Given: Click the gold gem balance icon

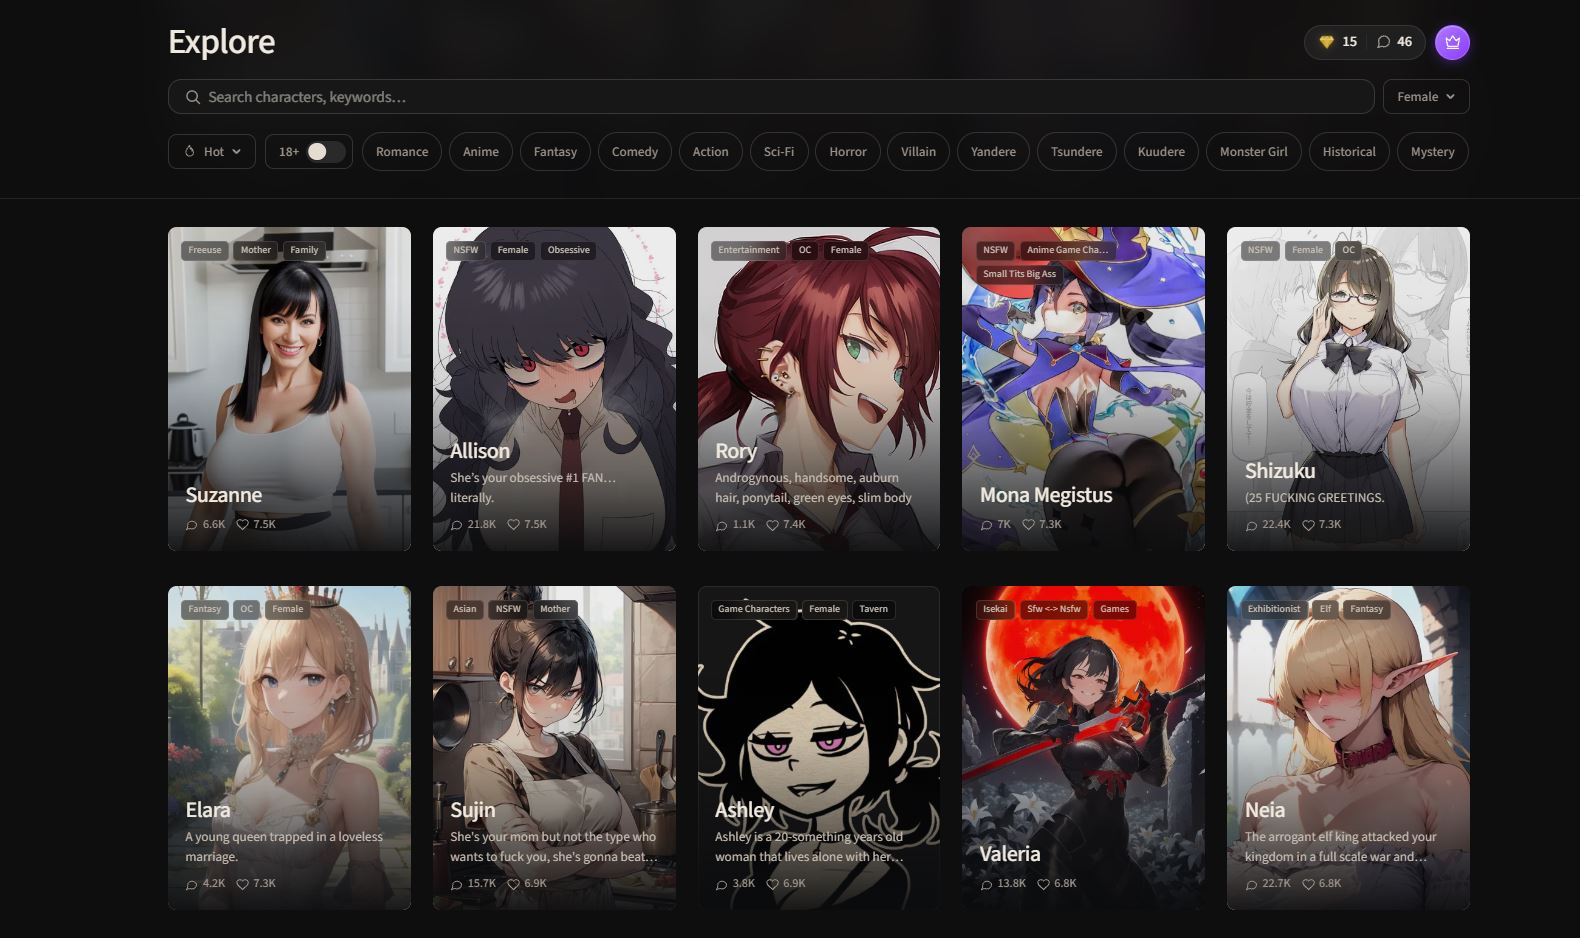Looking at the screenshot, I should pos(1326,42).
